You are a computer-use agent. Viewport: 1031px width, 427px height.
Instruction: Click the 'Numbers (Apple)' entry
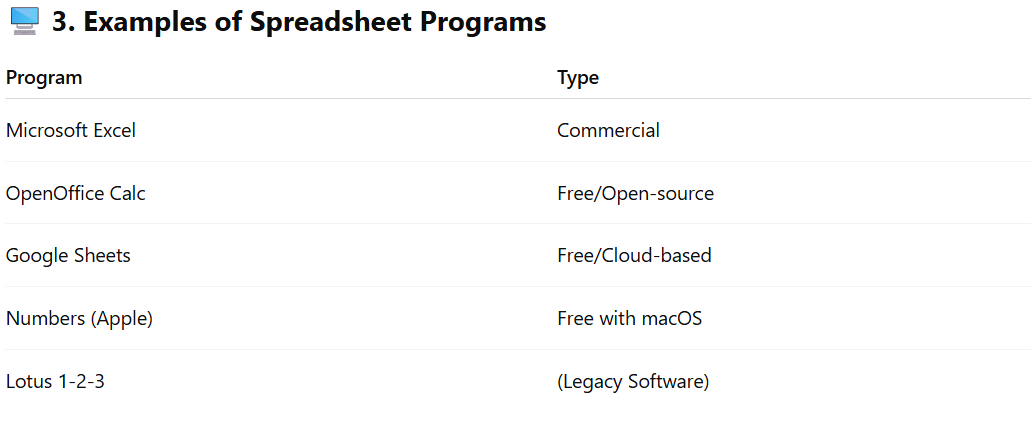click(x=79, y=318)
